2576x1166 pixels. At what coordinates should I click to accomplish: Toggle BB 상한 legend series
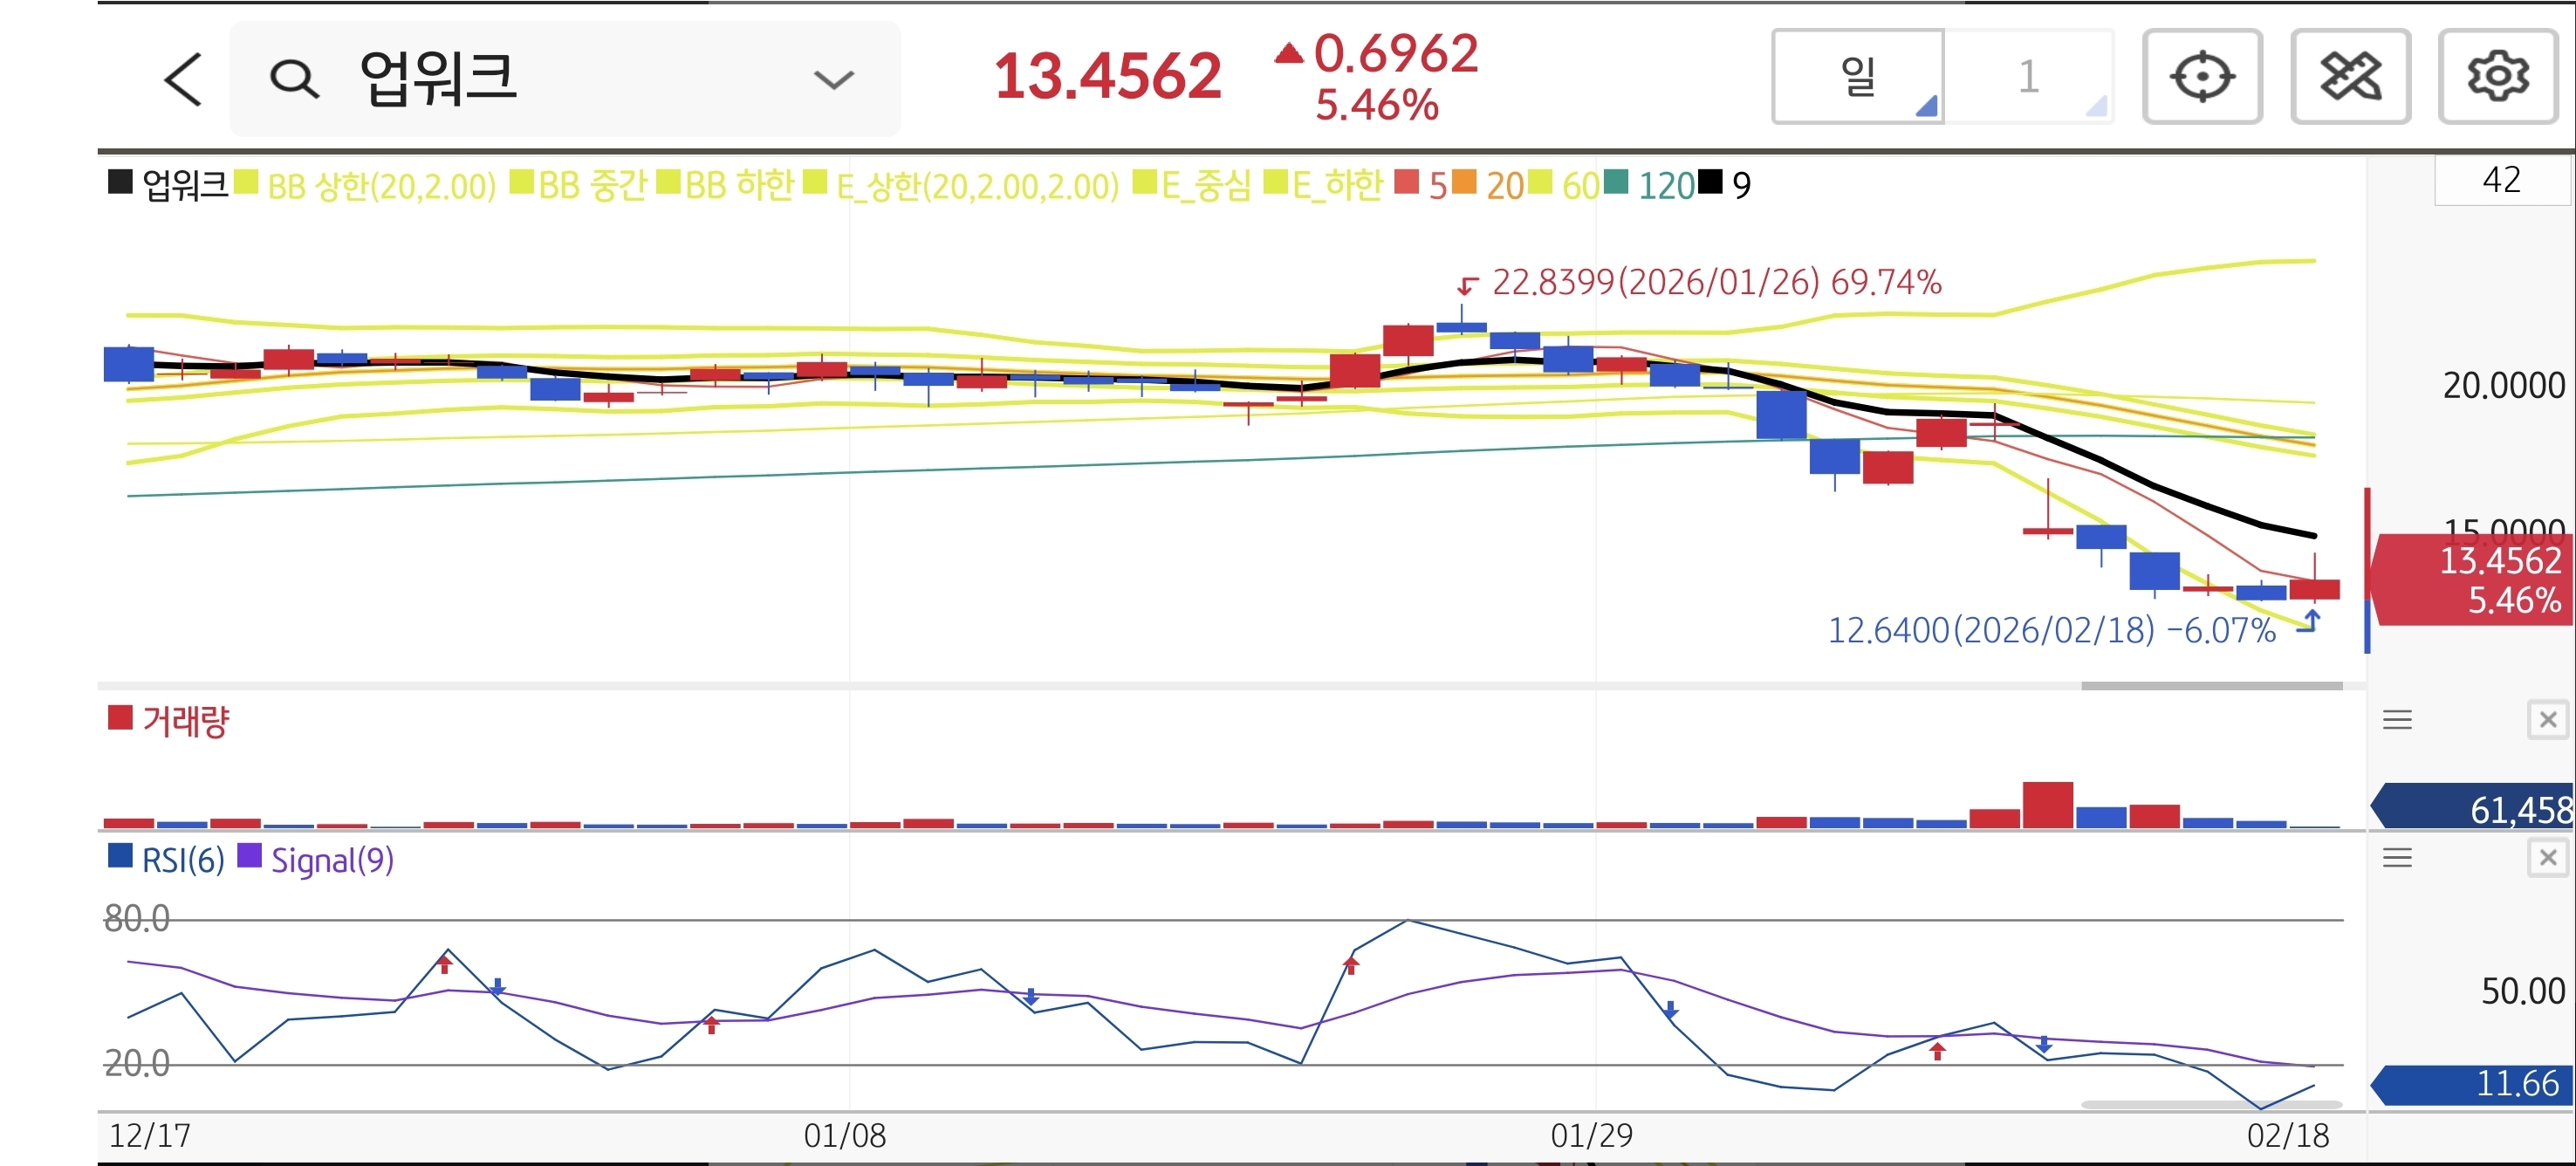tap(380, 186)
